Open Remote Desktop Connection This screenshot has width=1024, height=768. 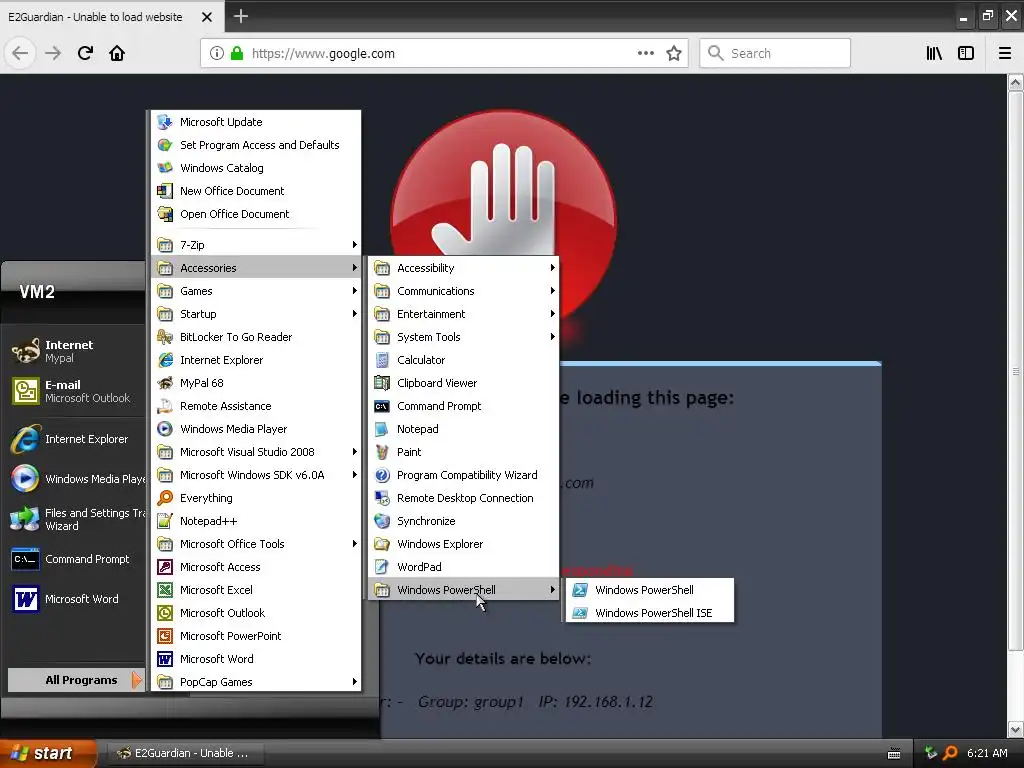[x=464, y=498]
